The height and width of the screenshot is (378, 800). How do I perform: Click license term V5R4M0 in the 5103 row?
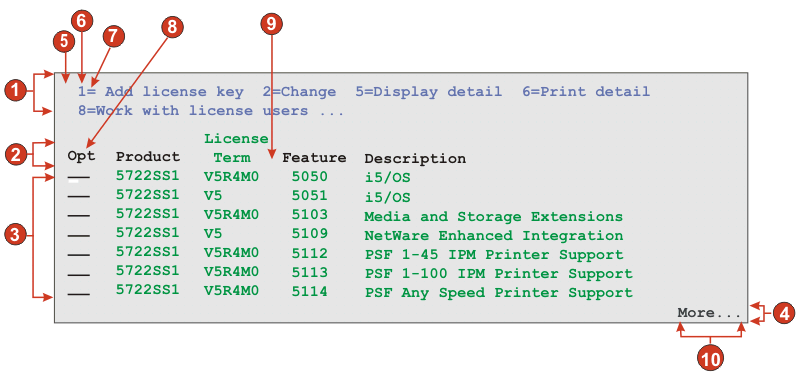[232, 215]
